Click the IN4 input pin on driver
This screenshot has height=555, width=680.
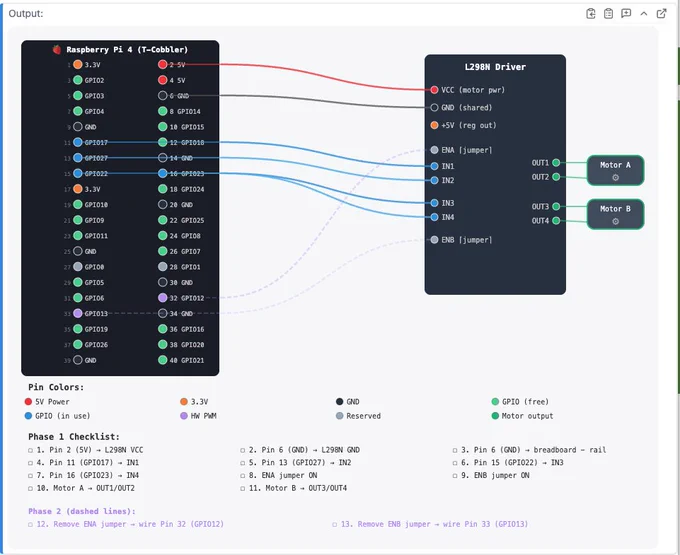434,217
